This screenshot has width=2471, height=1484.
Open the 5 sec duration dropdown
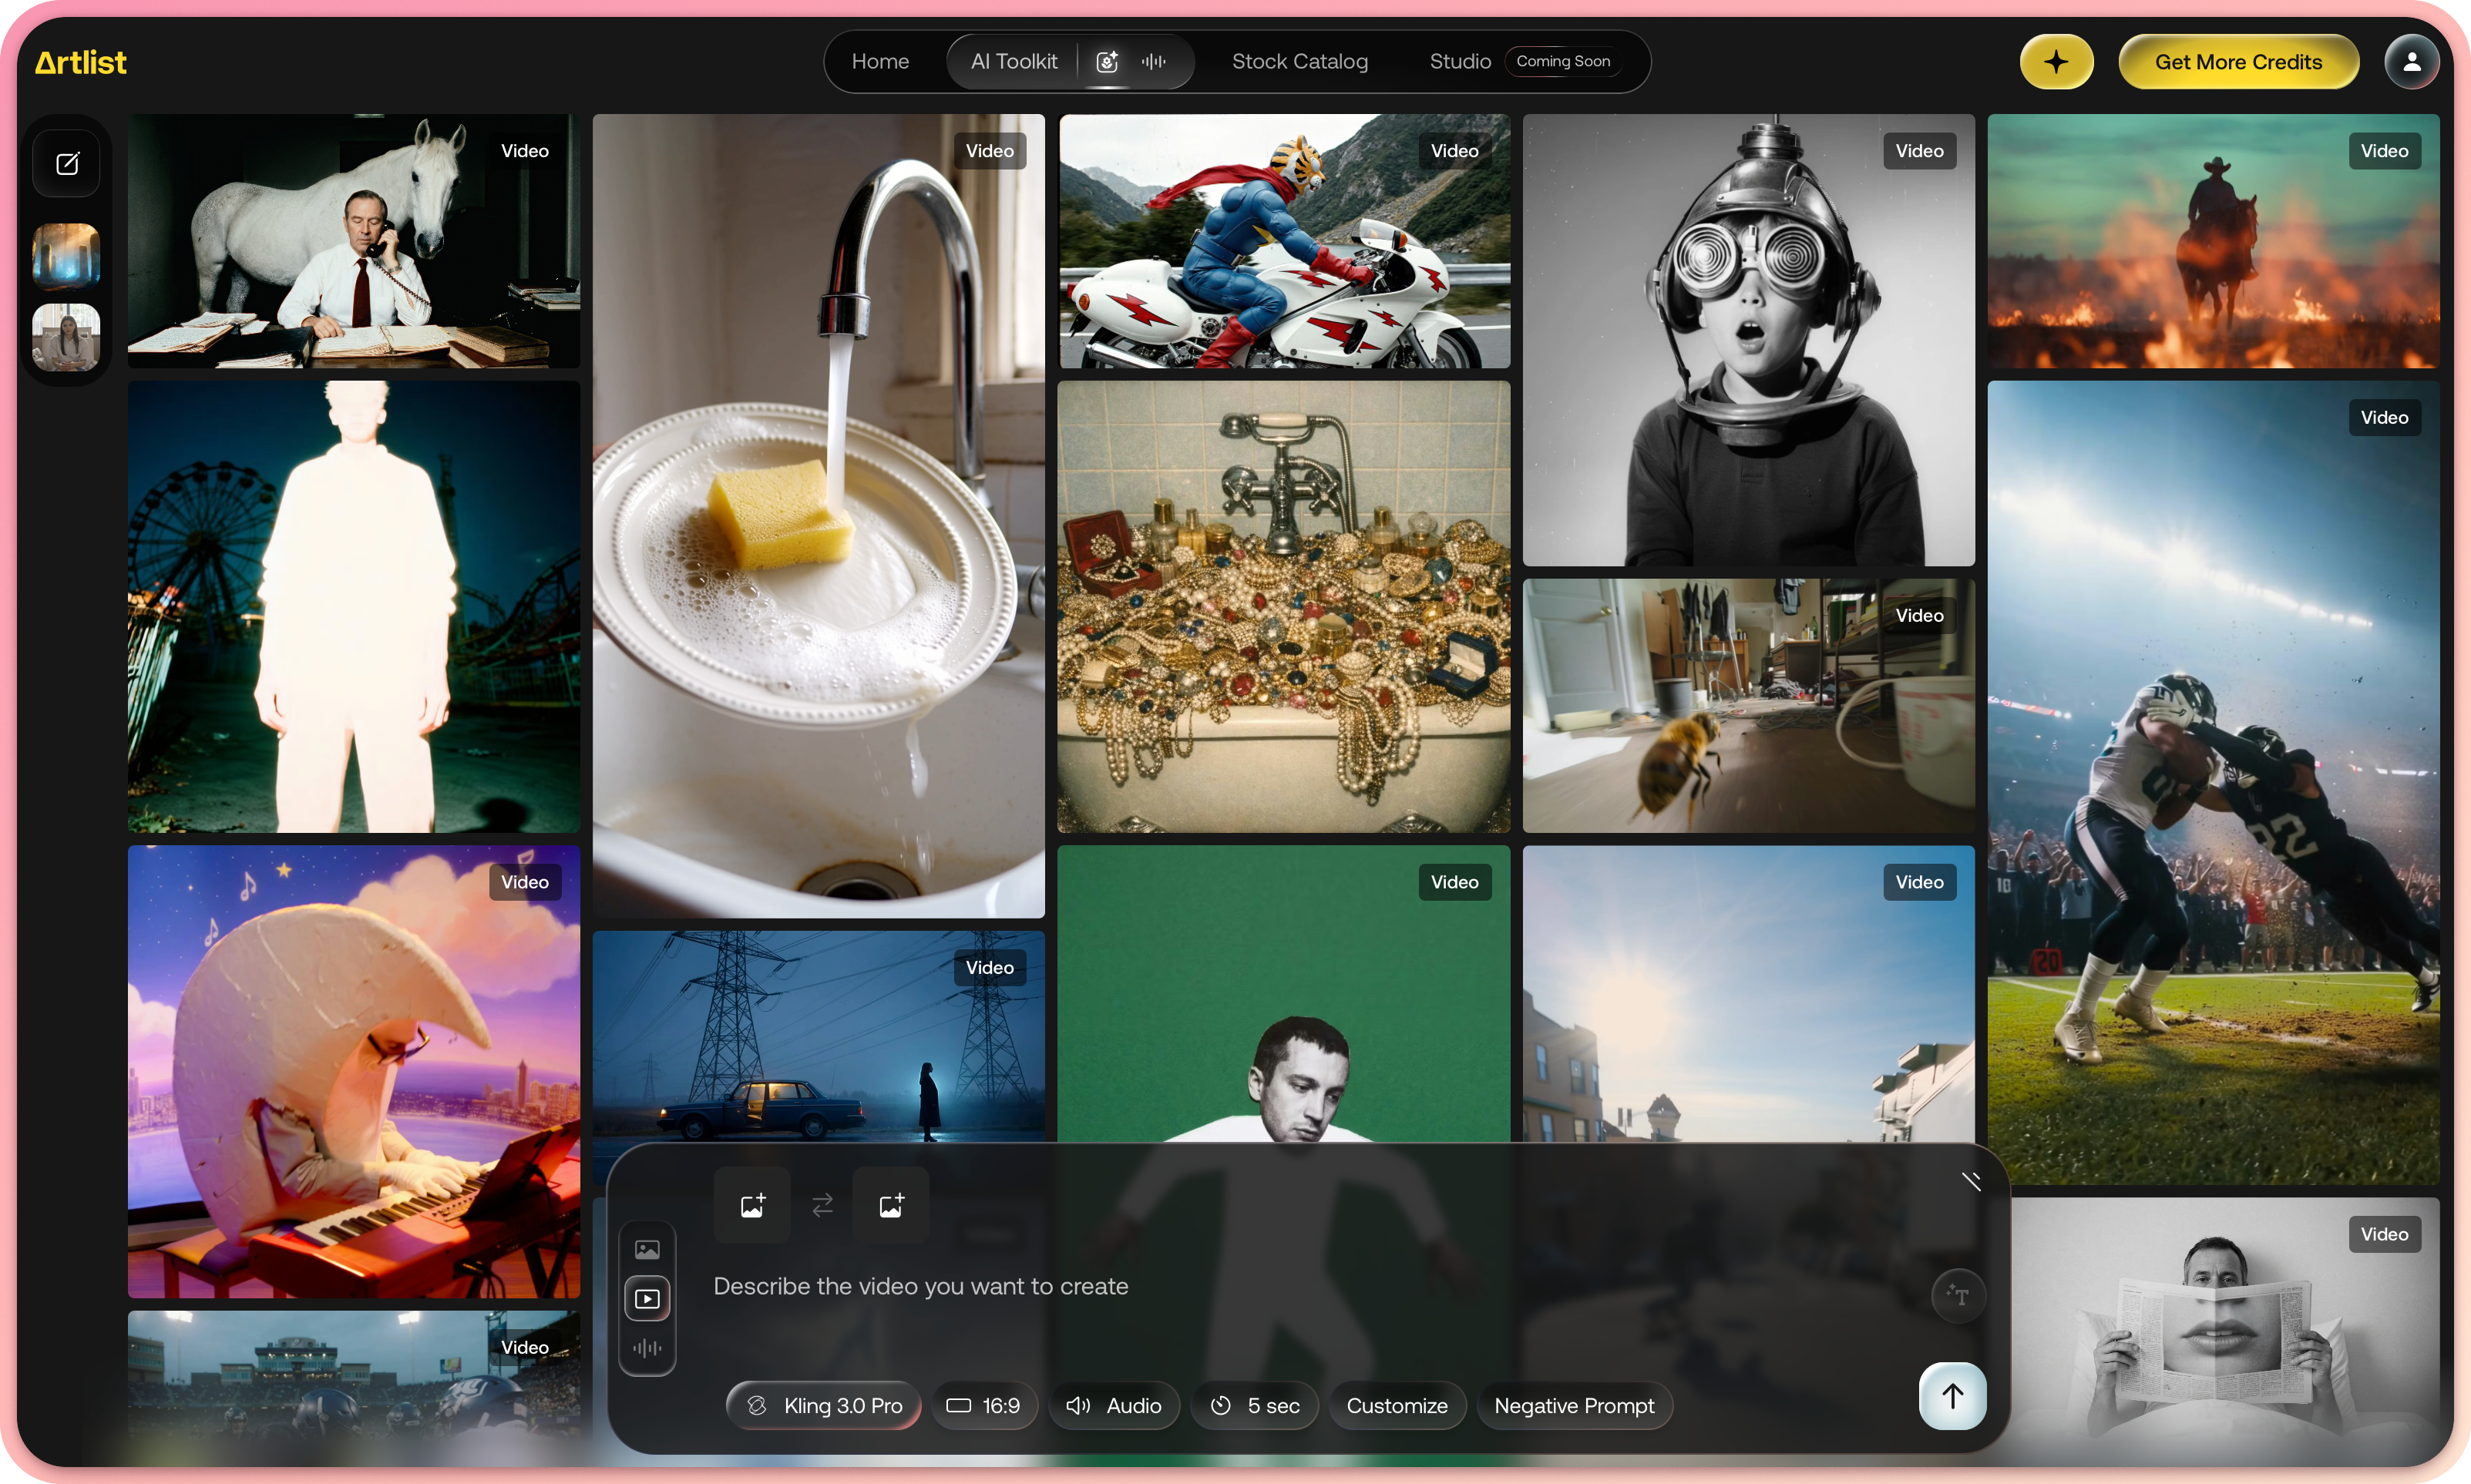(1254, 1405)
